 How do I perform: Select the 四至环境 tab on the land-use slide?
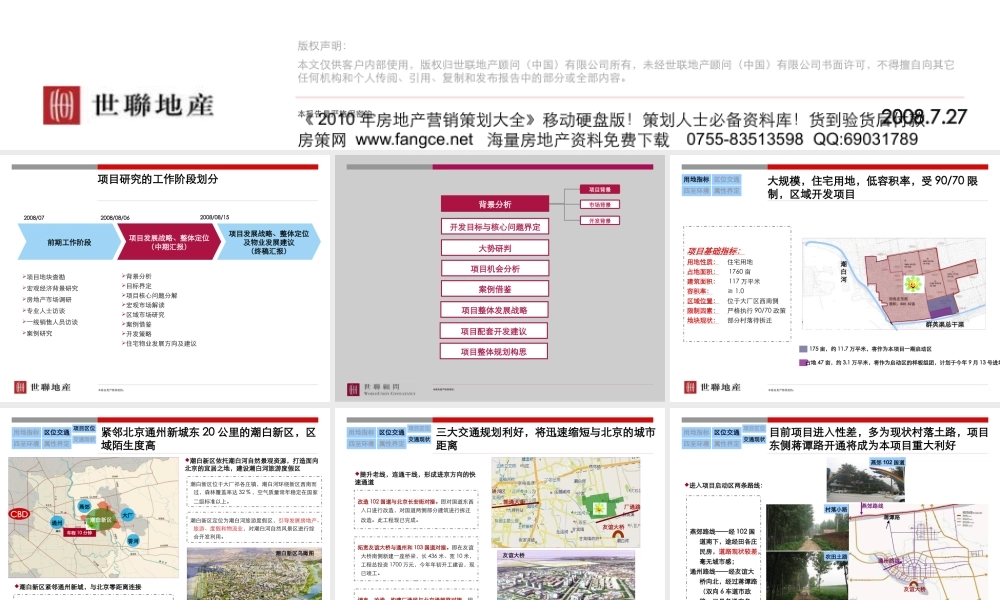pos(696,191)
